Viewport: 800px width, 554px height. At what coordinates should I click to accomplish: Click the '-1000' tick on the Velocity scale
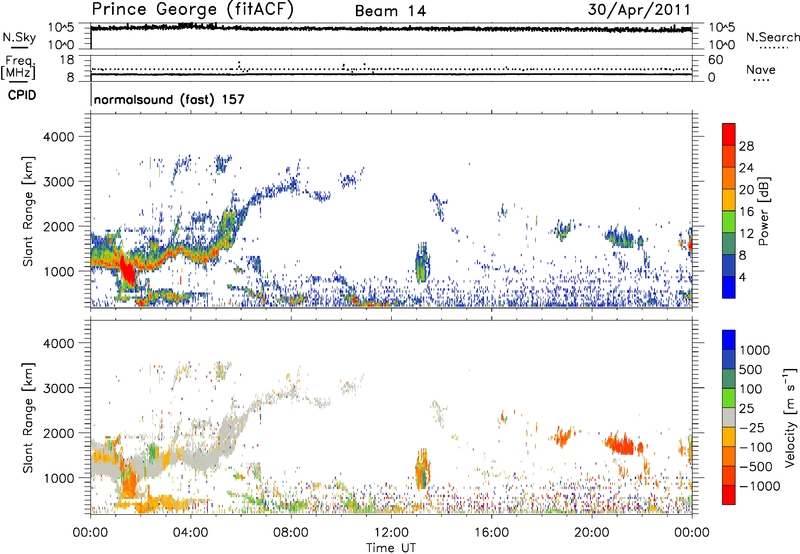[759, 486]
